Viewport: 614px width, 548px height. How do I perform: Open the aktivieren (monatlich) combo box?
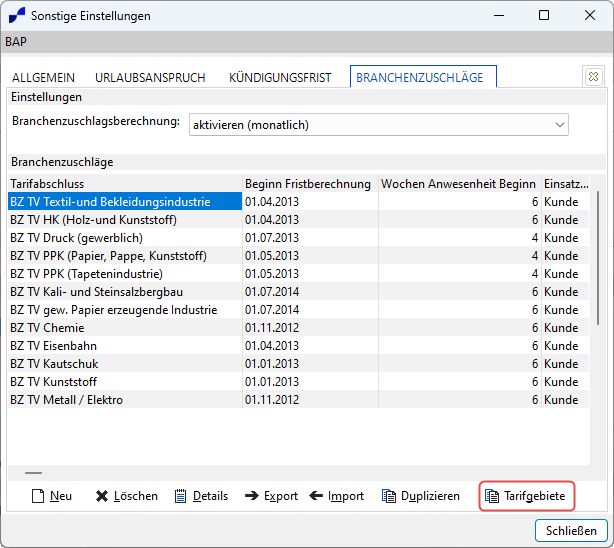(379, 125)
